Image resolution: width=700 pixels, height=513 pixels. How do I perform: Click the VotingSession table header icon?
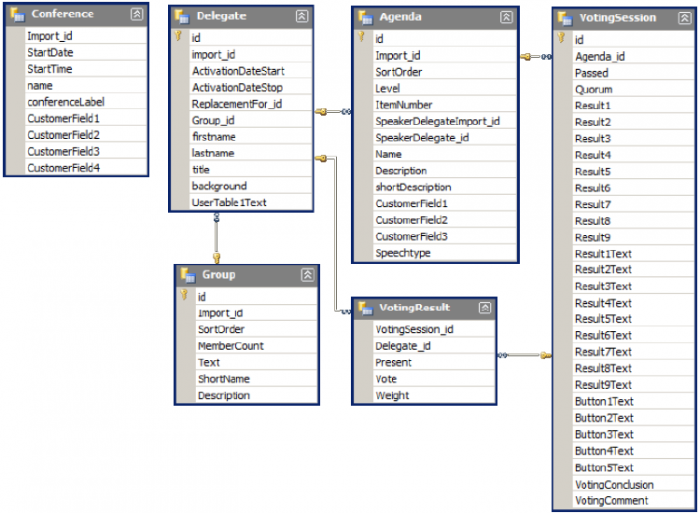pos(565,18)
